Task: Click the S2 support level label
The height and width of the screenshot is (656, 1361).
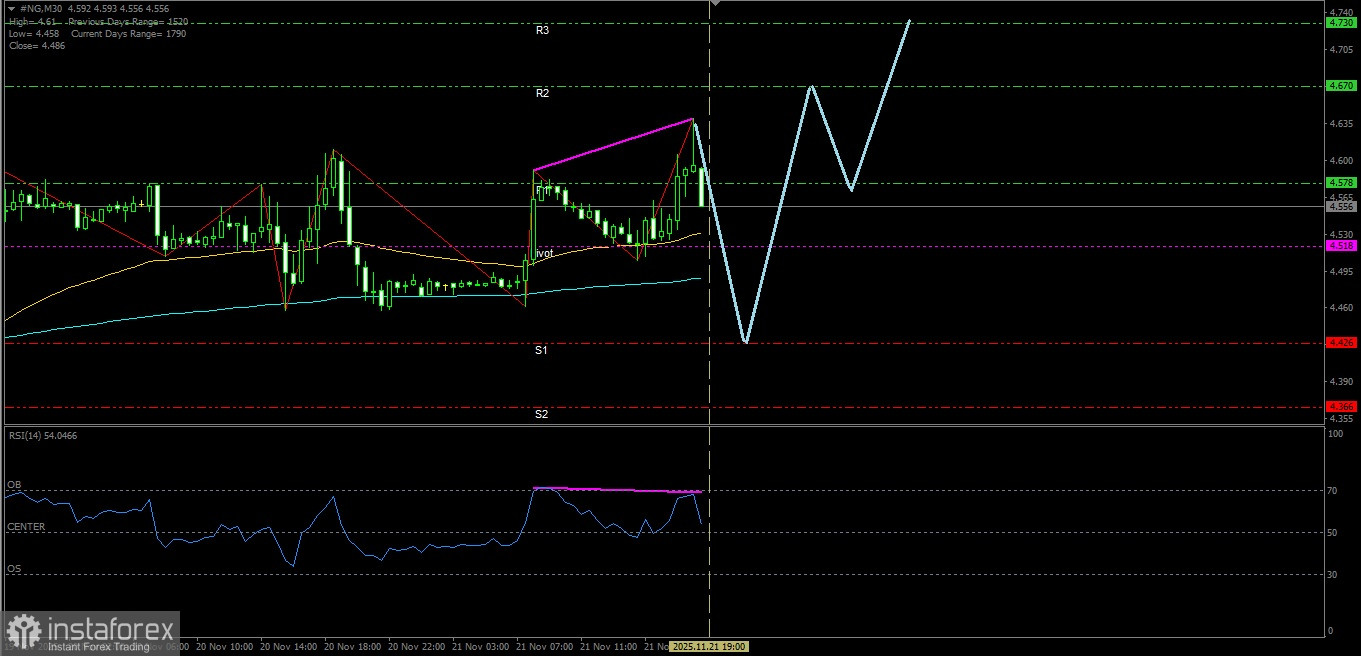Action: click(541, 414)
